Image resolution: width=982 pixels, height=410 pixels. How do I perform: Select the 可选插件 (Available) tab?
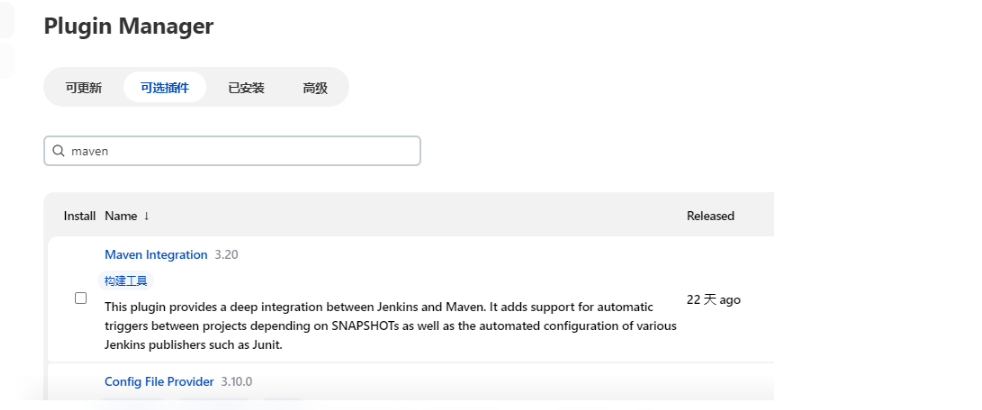[164, 88]
